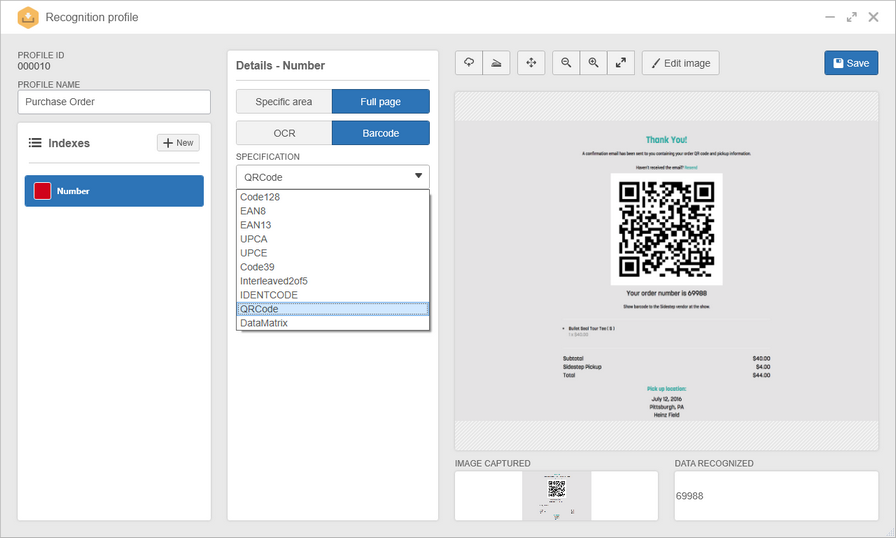
Task: Switch to the Specific area option
Action: tap(284, 102)
